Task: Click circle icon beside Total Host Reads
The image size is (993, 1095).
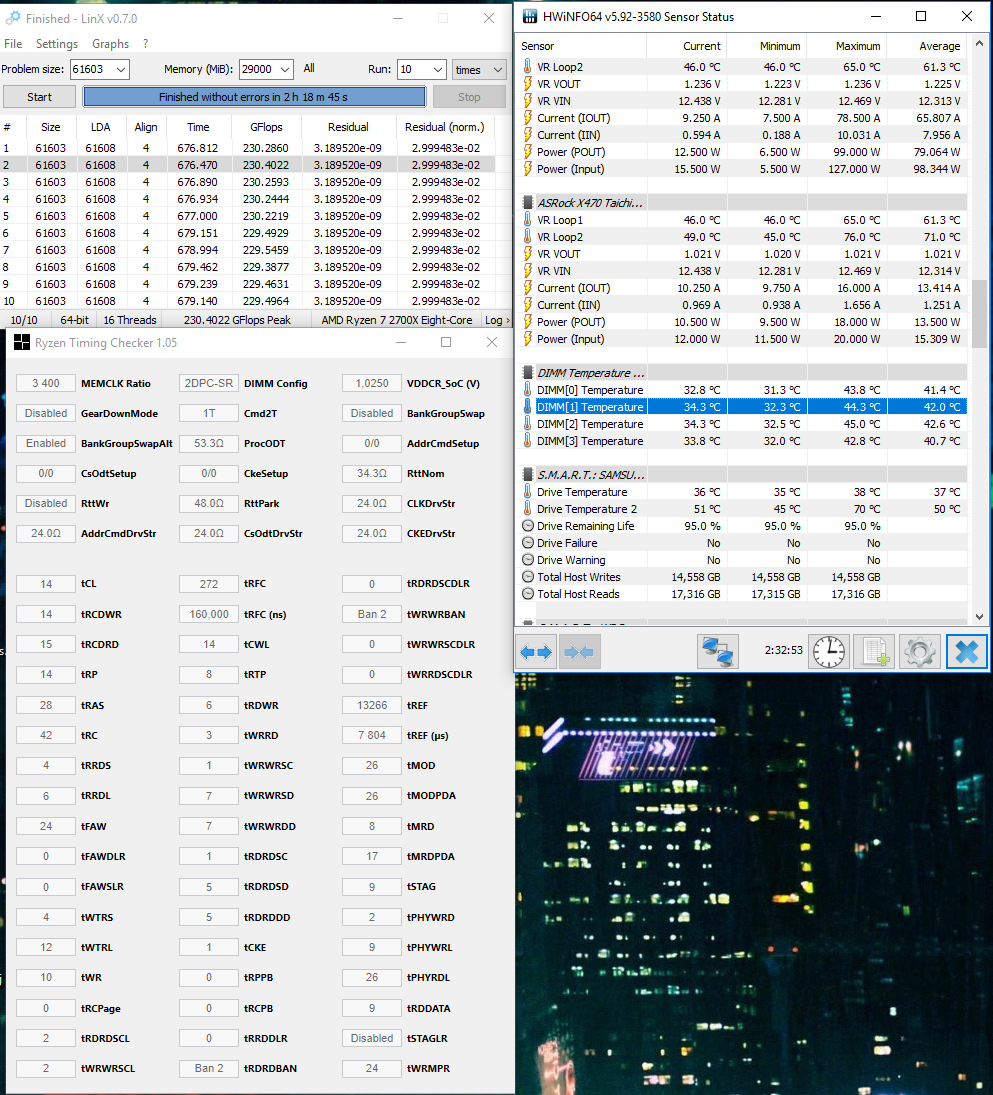Action: click(x=528, y=594)
